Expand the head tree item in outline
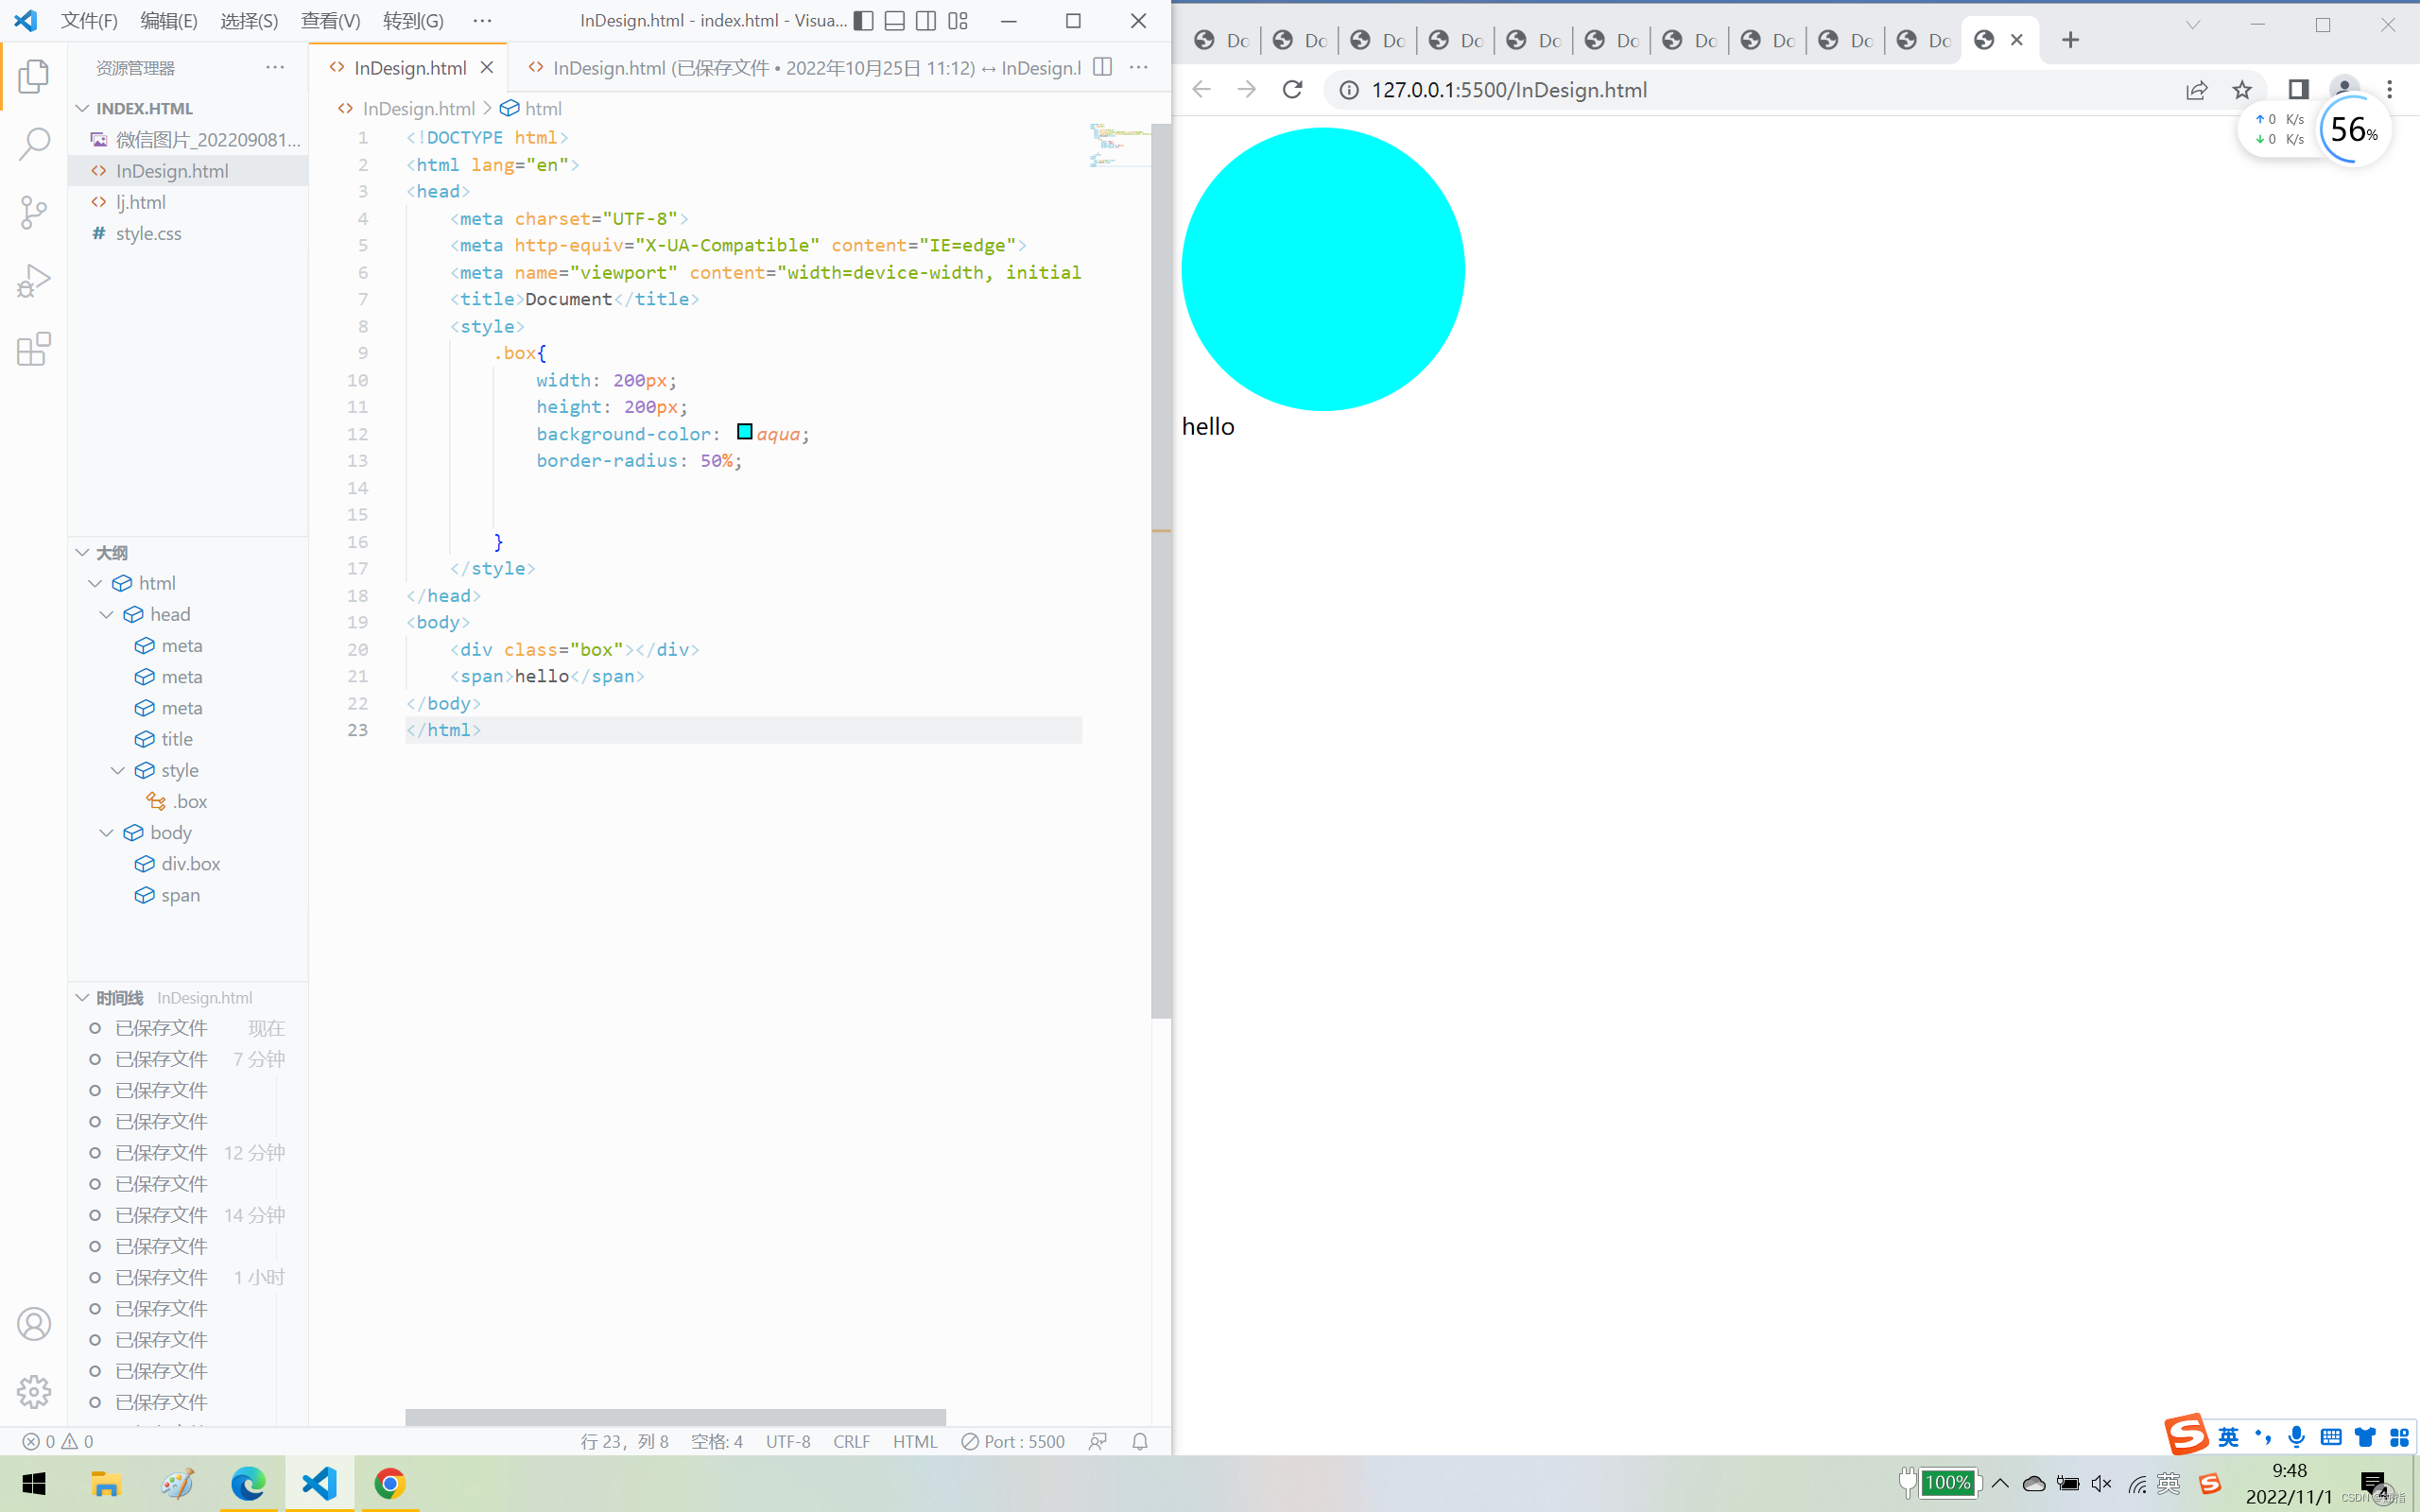2420x1512 pixels. [x=108, y=613]
